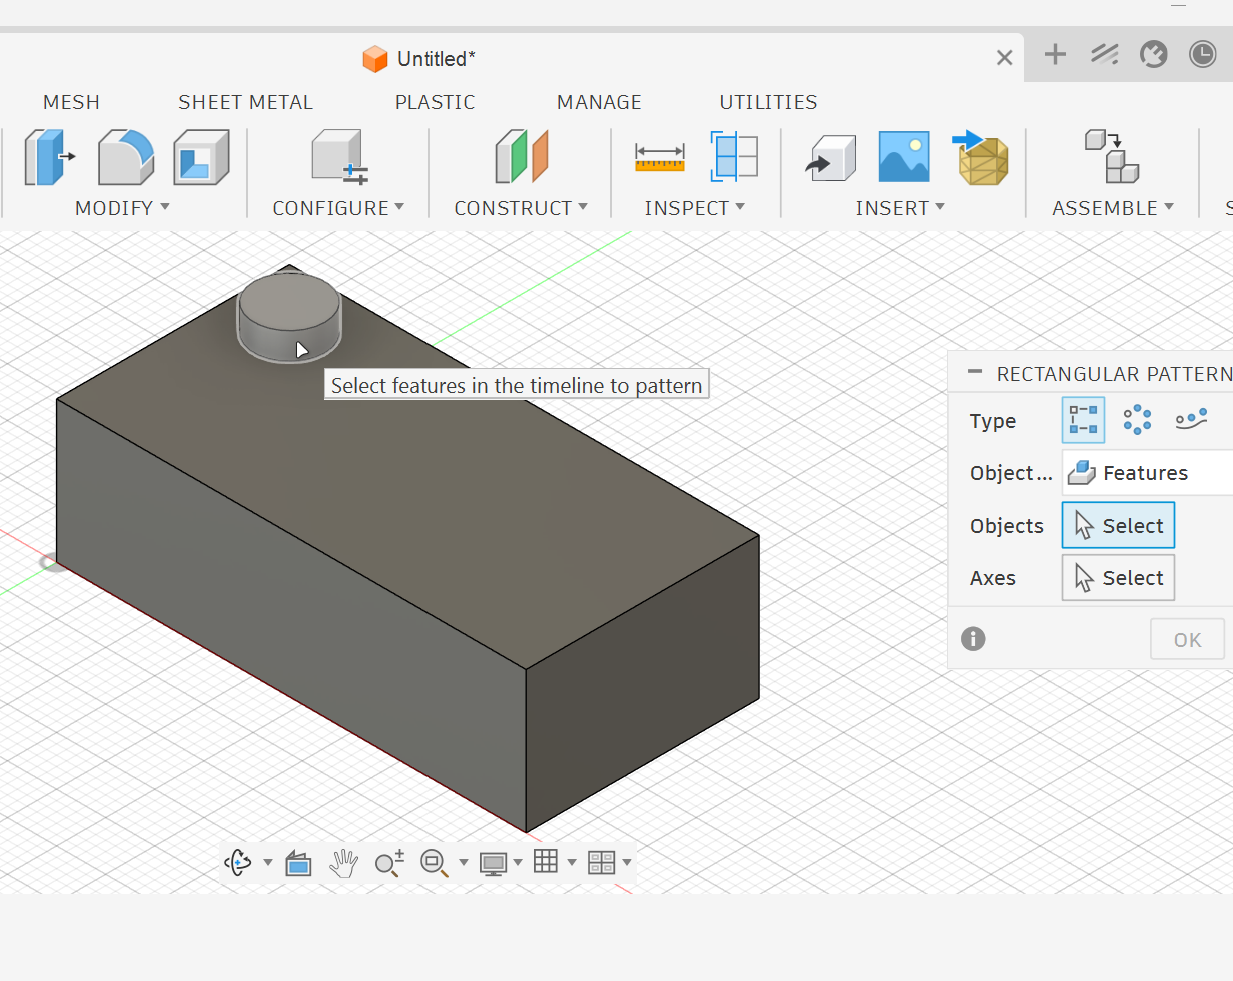The height and width of the screenshot is (981, 1233).
Task: Click the Look At icon
Action: (x=298, y=862)
